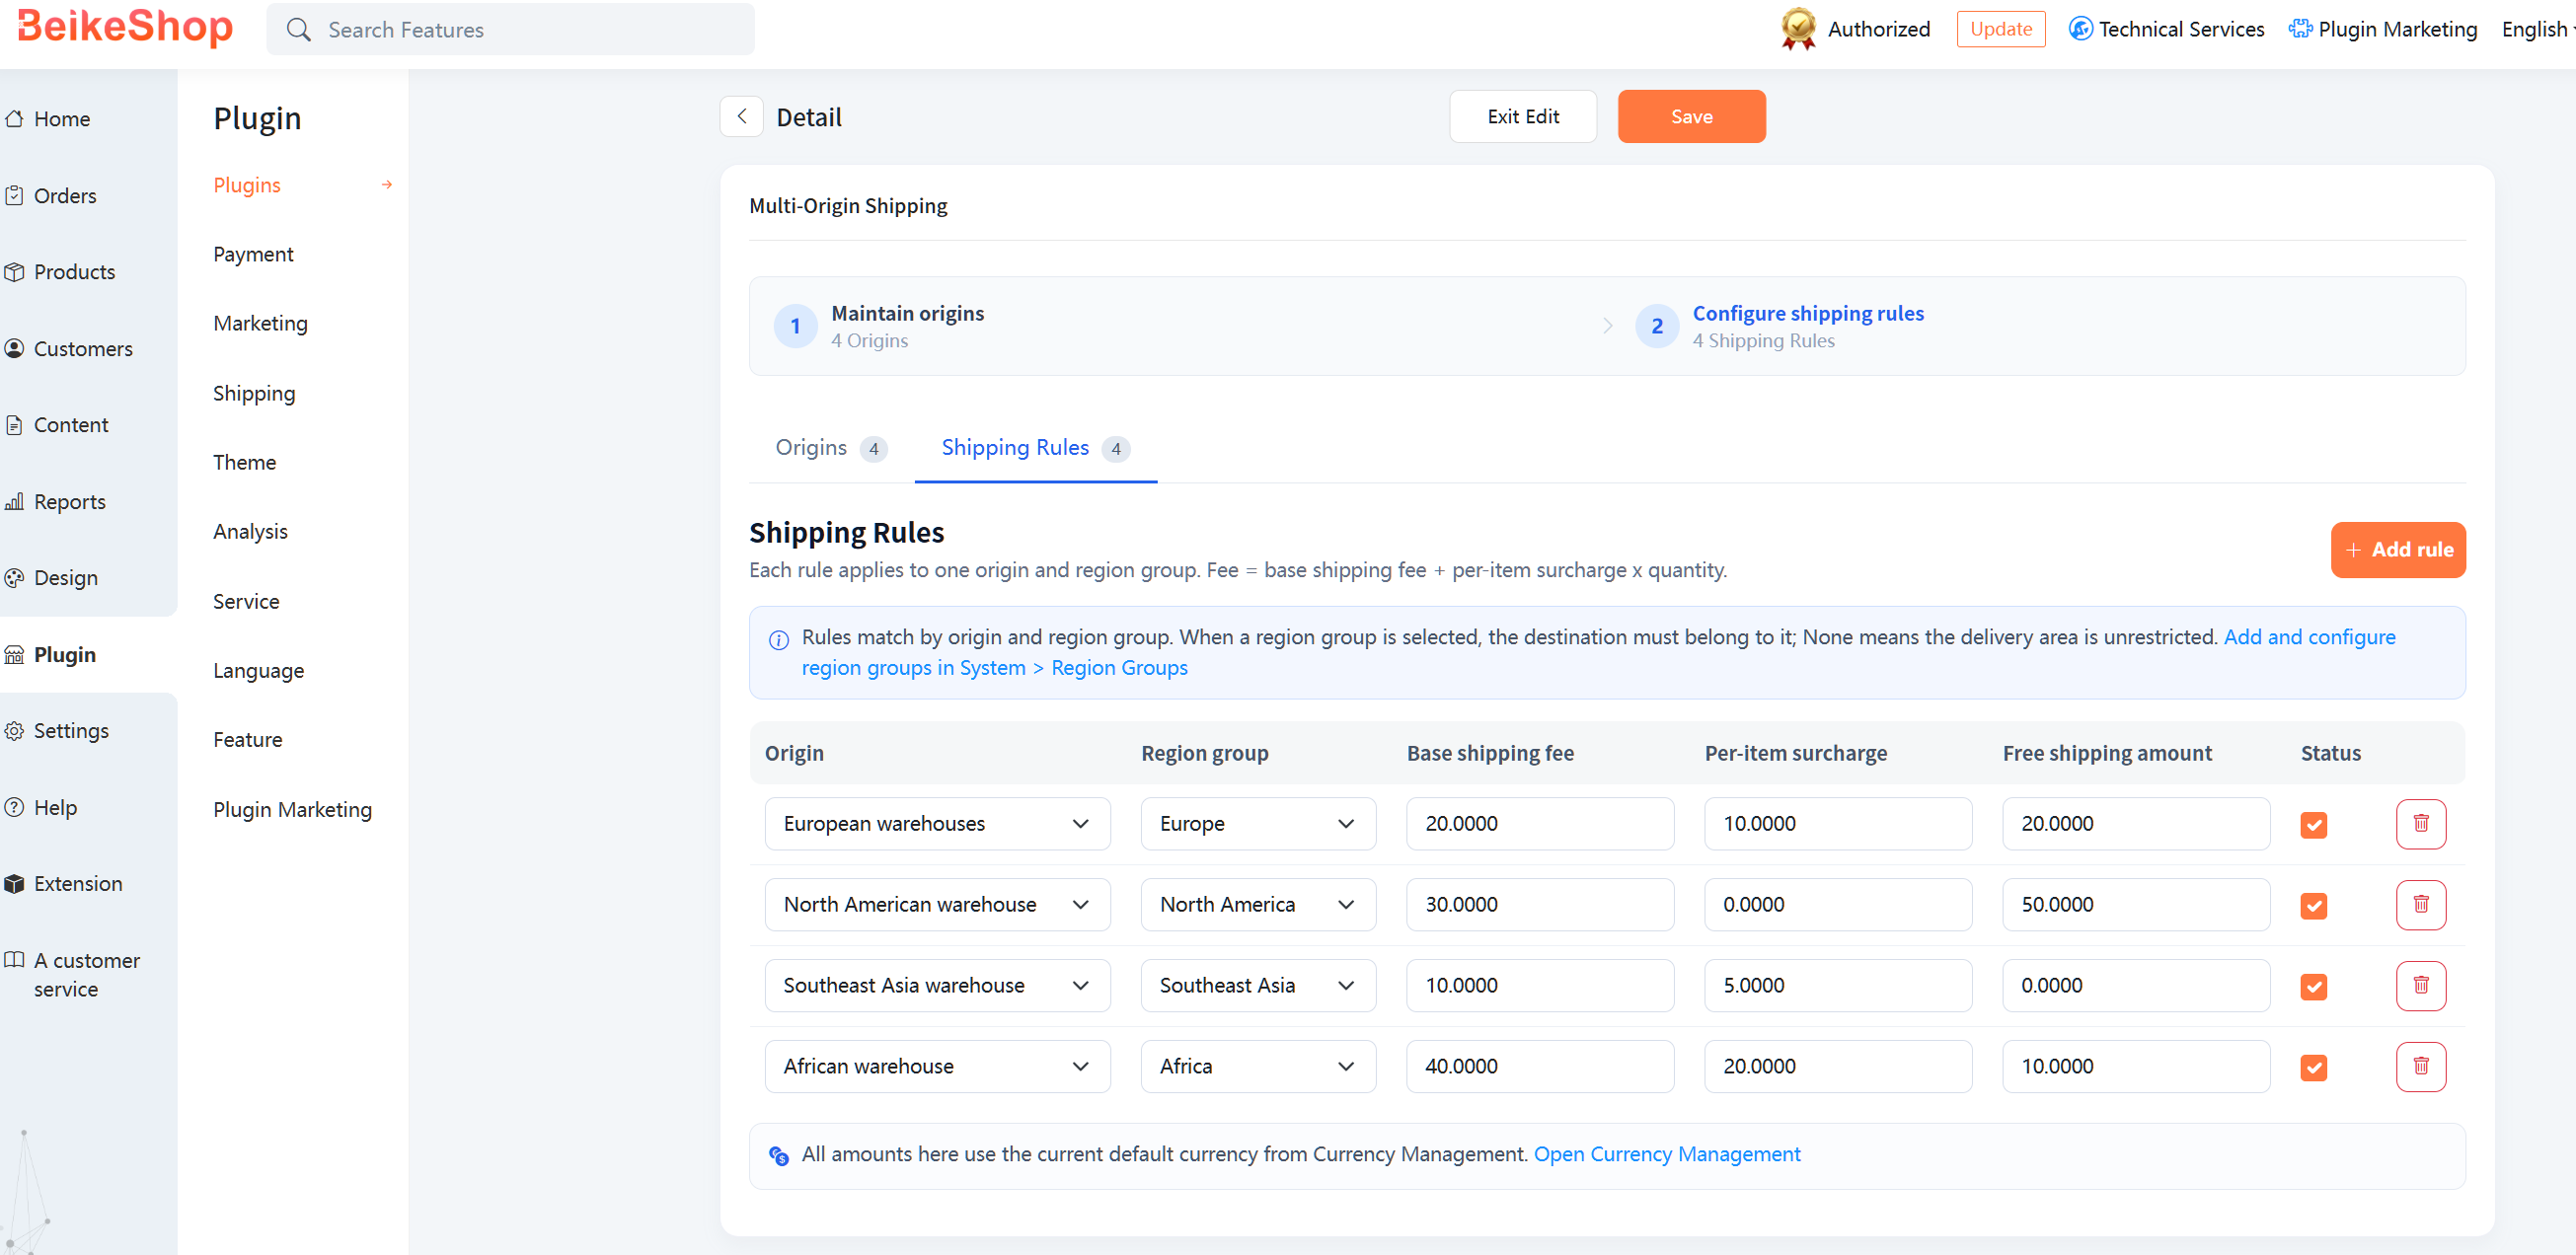Viewport: 2576px width, 1255px height.
Task: Open Analysis in the Plugin submenu
Action: 250,532
